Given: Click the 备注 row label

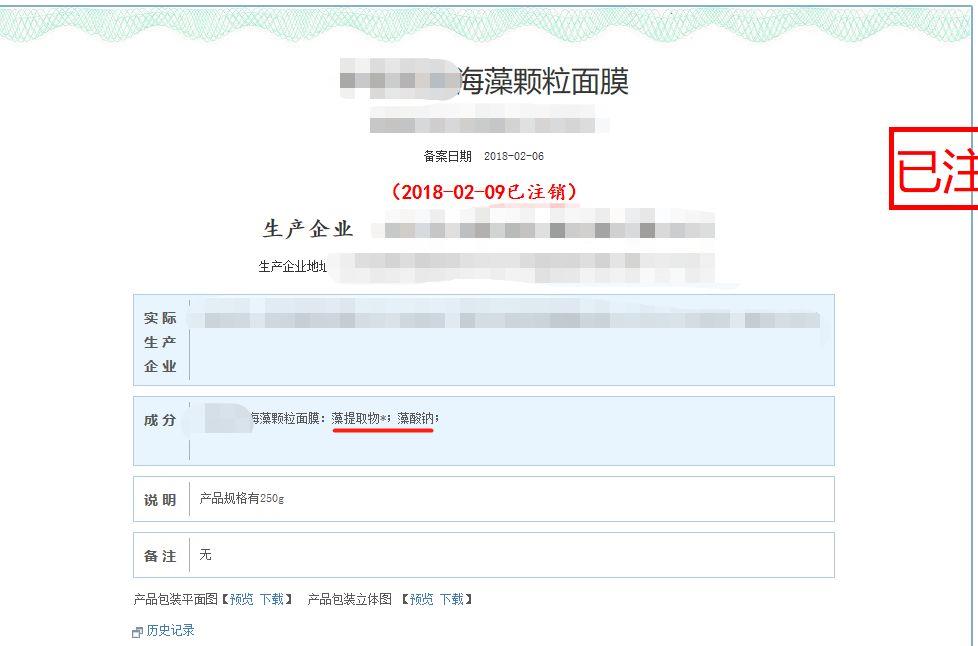Looking at the screenshot, I should (160, 556).
